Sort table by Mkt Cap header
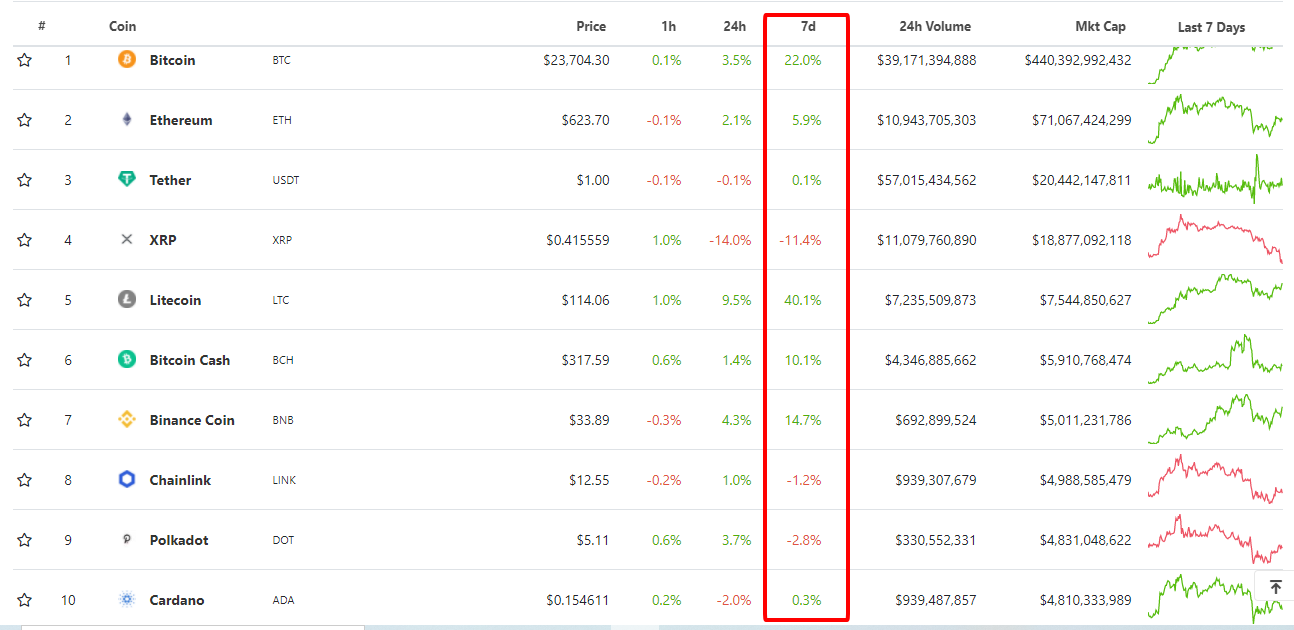The width and height of the screenshot is (1294, 630). click(x=1103, y=27)
